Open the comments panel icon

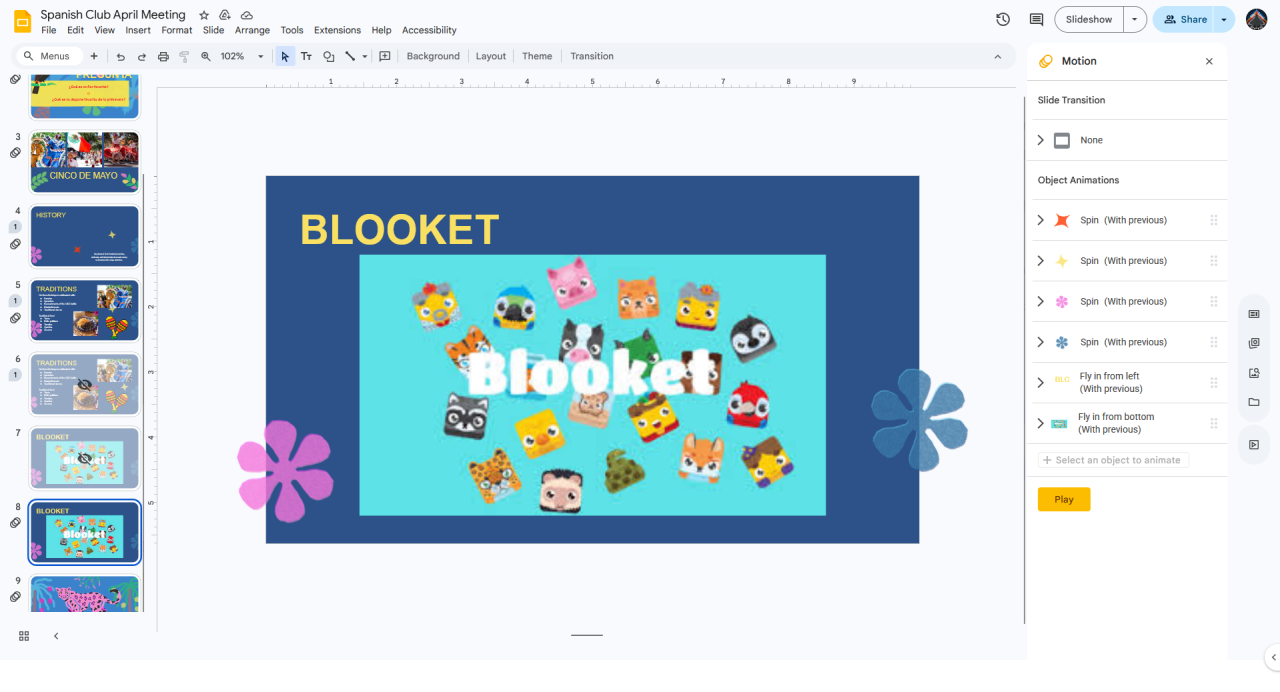1036,20
